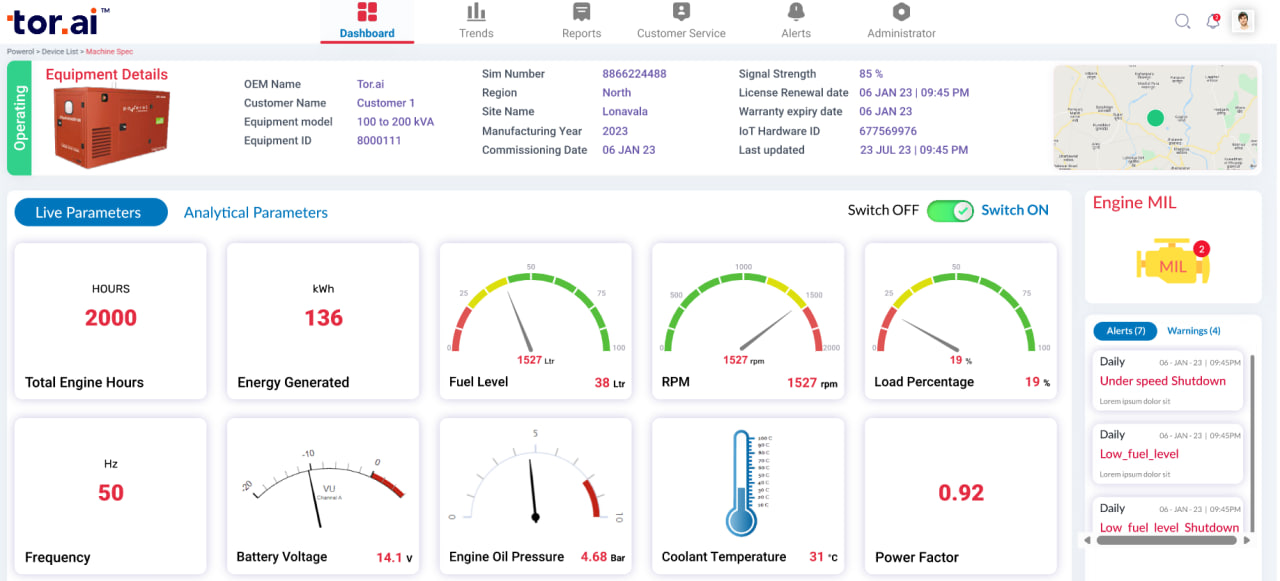Open the map thumbnail
Image resolution: width=1280 pixels, height=581 pixels.
point(1155,118)
